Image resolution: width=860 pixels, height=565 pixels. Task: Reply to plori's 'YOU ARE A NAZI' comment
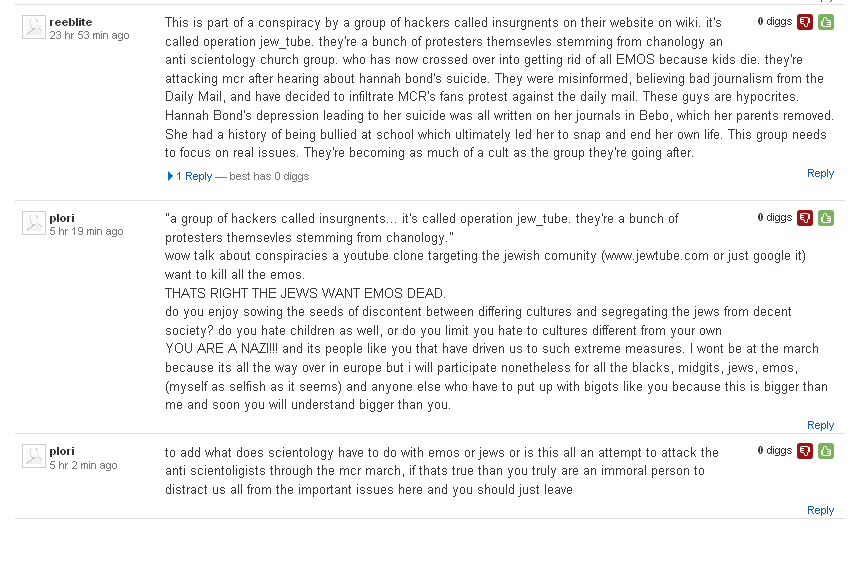pos(820,425)
